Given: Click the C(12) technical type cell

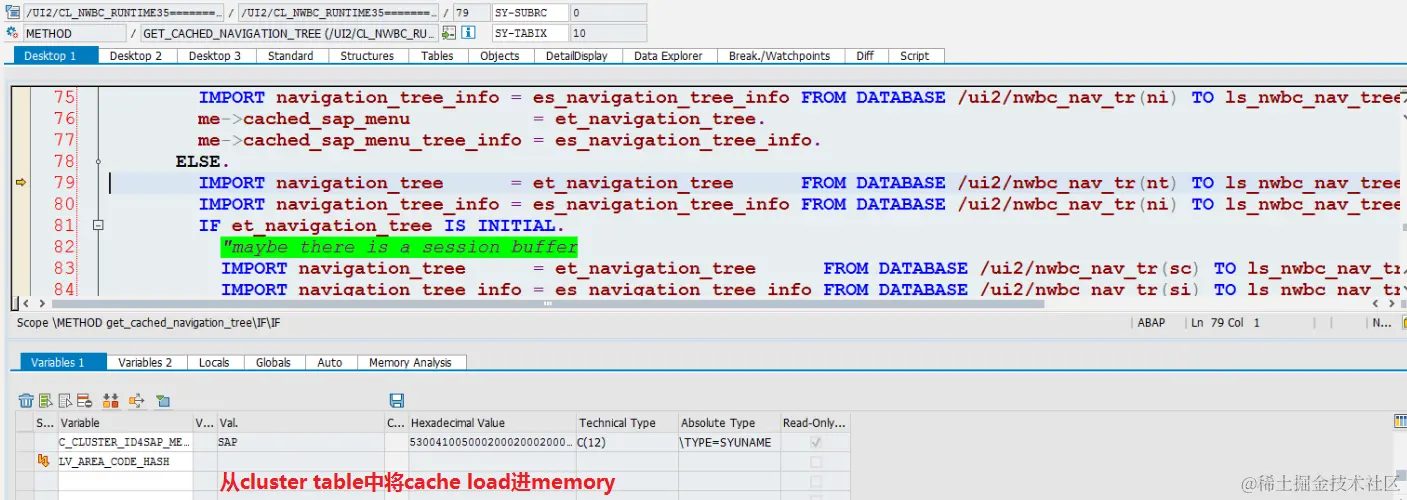Looking at the screenshot, I should pos(627,442).
